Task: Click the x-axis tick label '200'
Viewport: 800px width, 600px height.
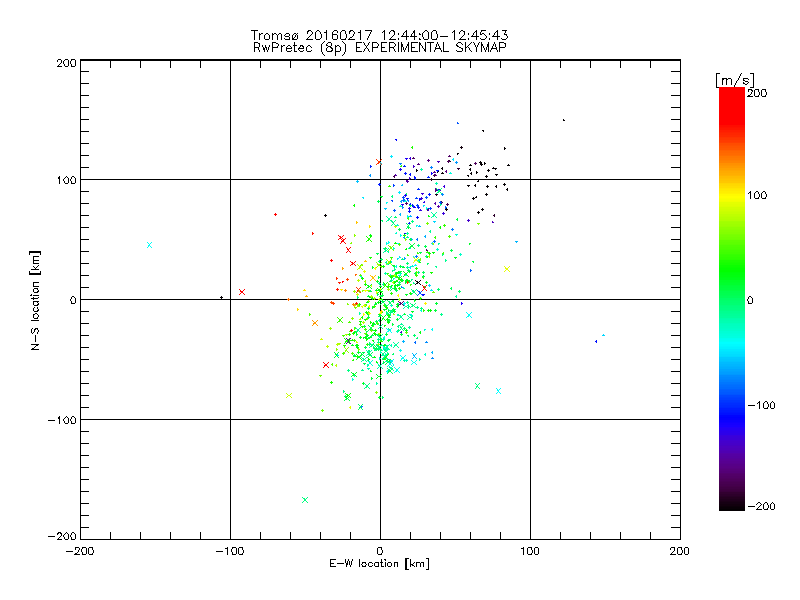Action: 680,551
